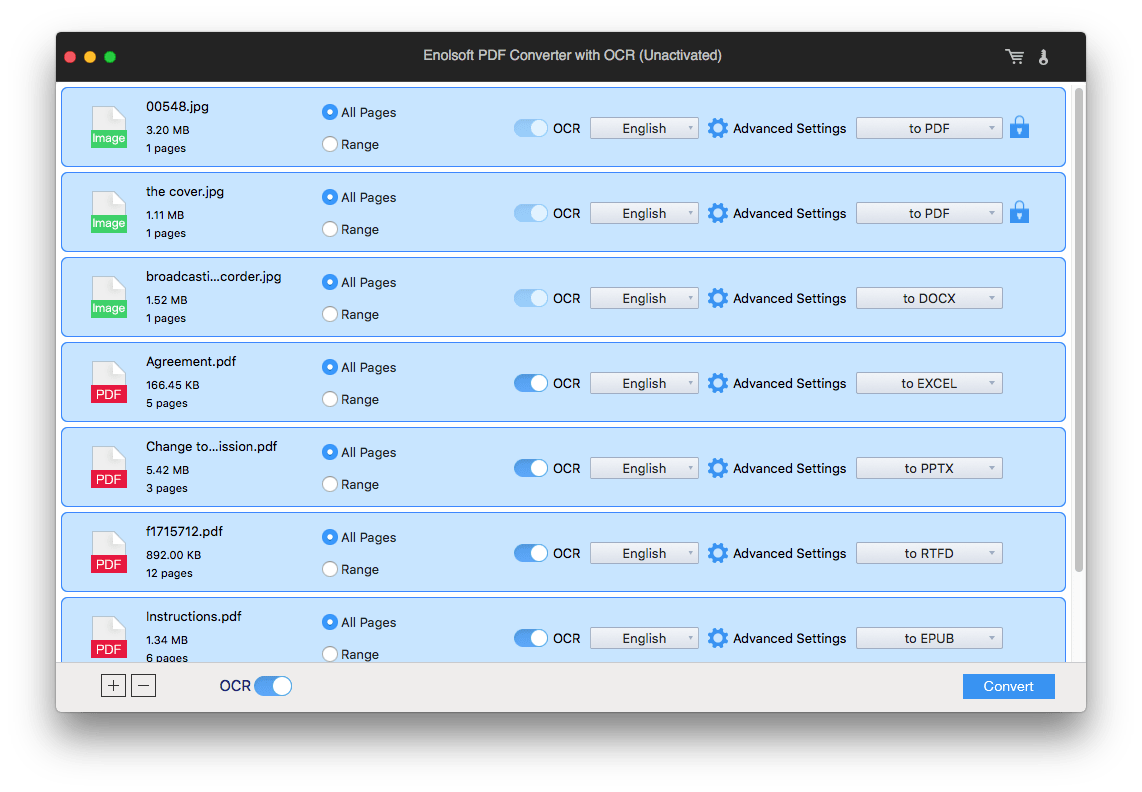
Task: Click the vertical scrollbar of file list
Action: (1078, 330)
